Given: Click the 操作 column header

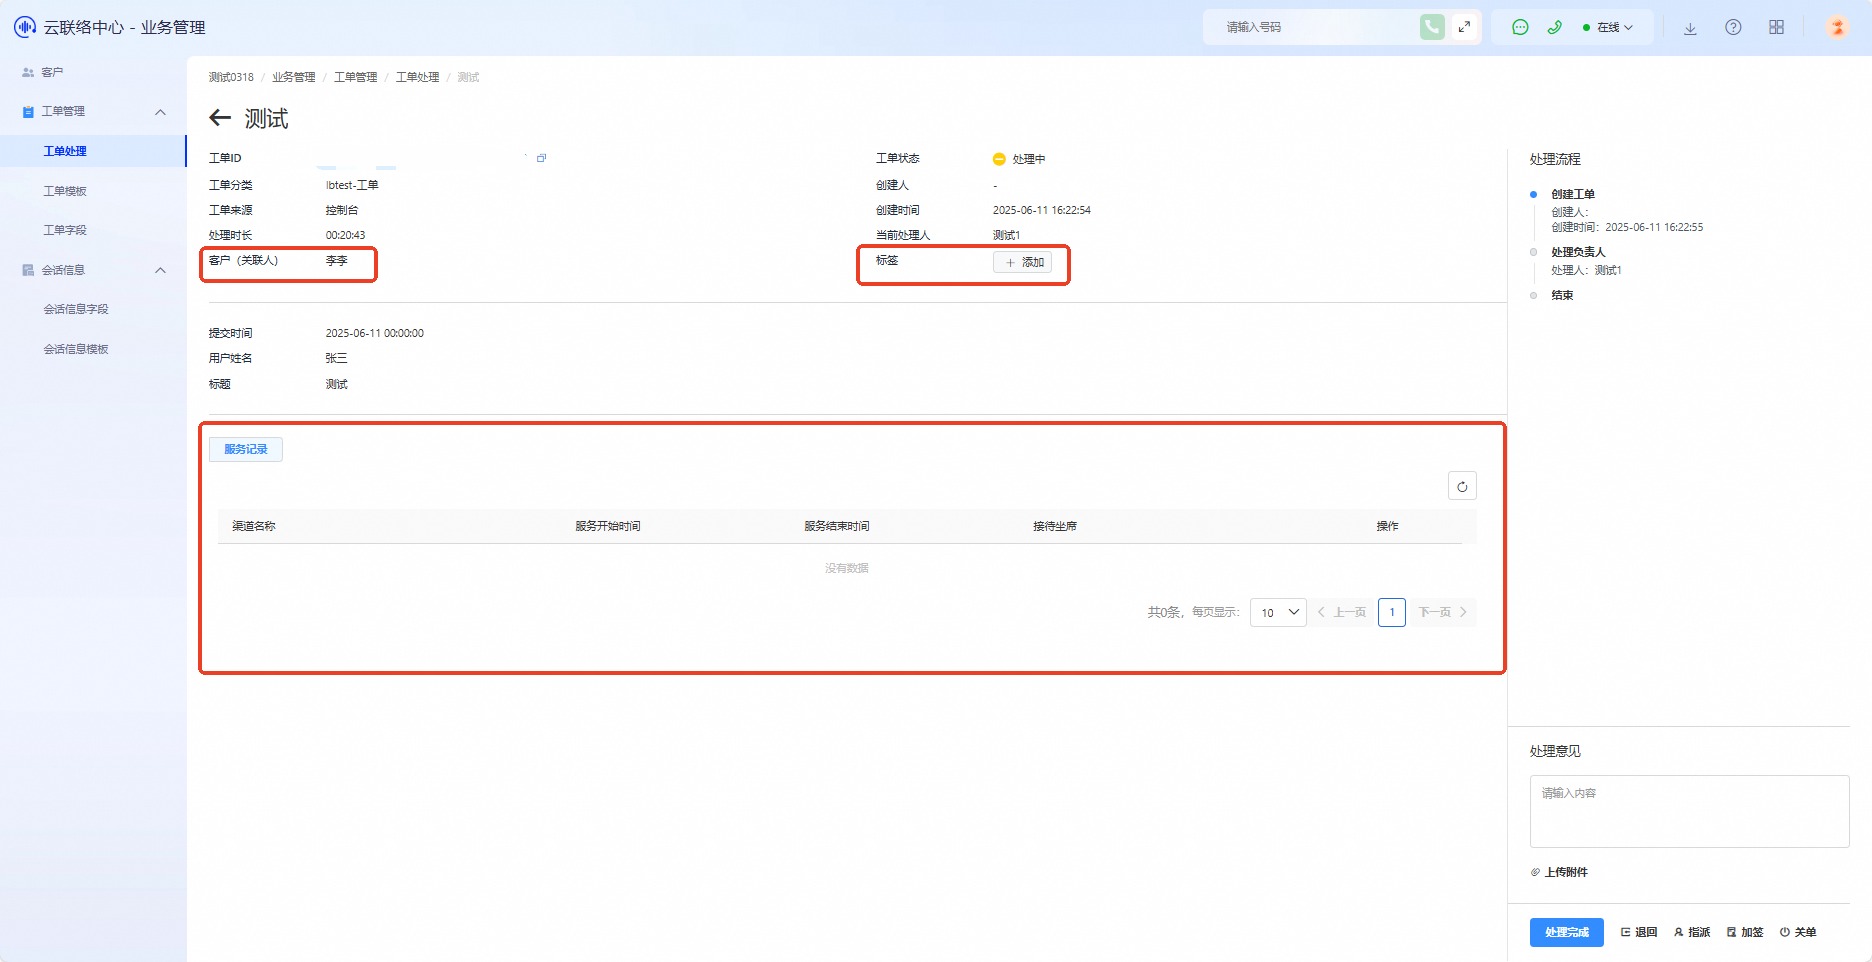Looking at the screenshot, I should 1387,526.
